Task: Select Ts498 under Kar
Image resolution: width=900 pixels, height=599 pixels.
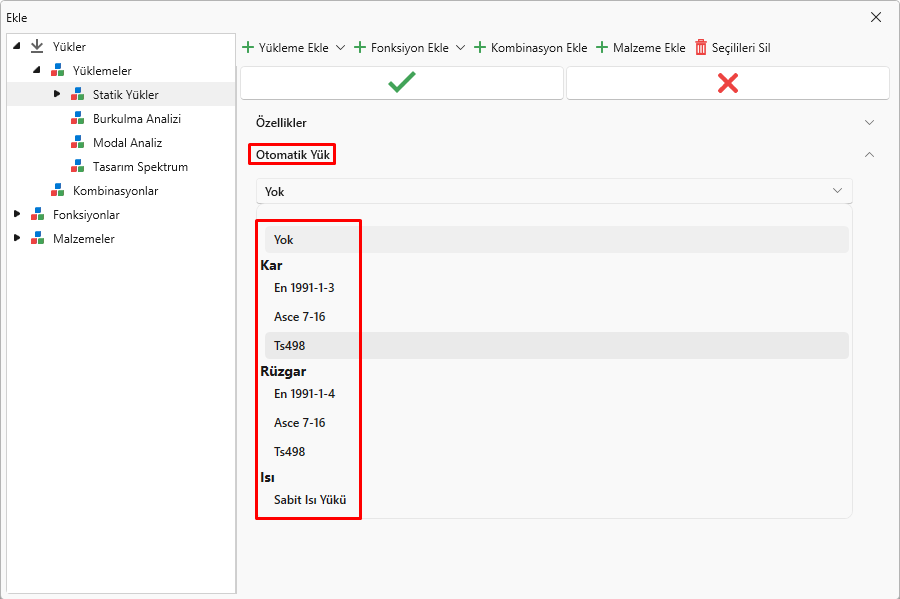Action: (290, 346)
